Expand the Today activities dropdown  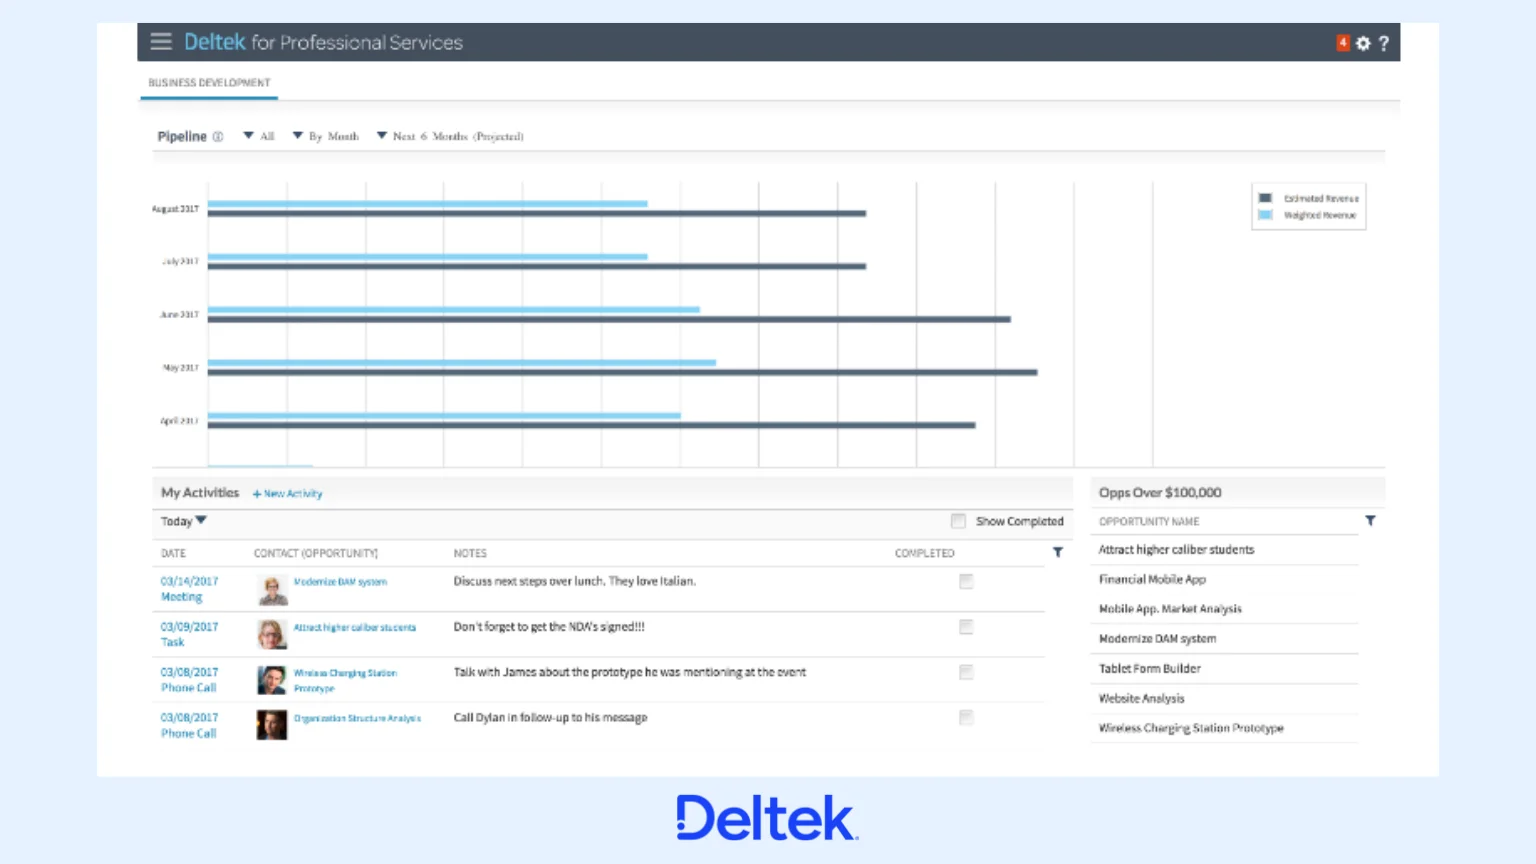click(x=184, y=521)
